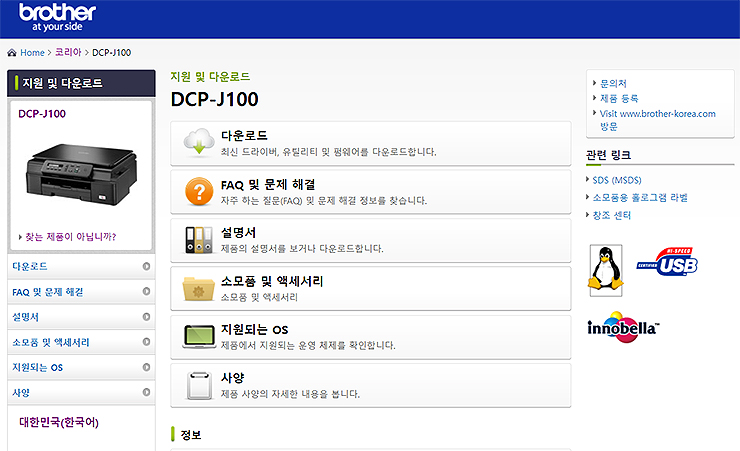
Task: Click the Linux Tux penguin icon
Action: click(606, 270)
